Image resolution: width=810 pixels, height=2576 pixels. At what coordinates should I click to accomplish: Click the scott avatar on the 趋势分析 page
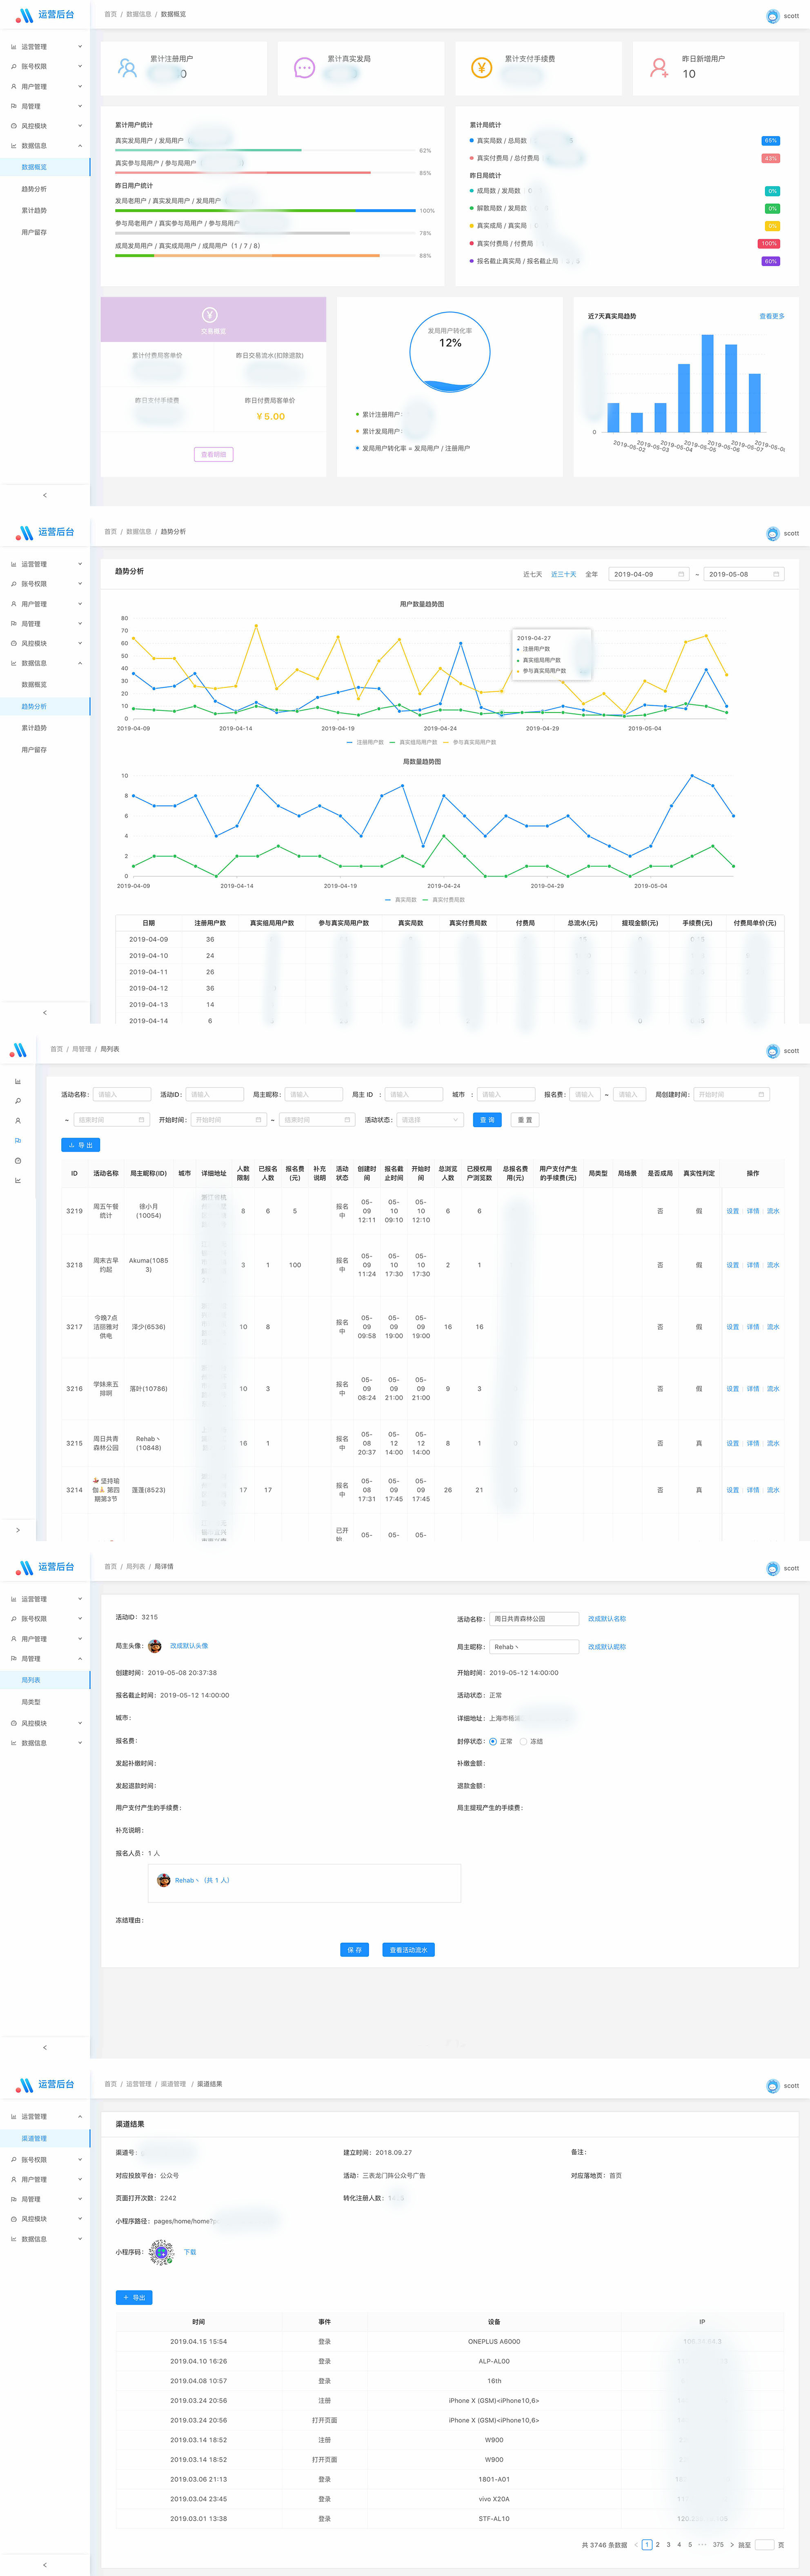tap(772, 534)
